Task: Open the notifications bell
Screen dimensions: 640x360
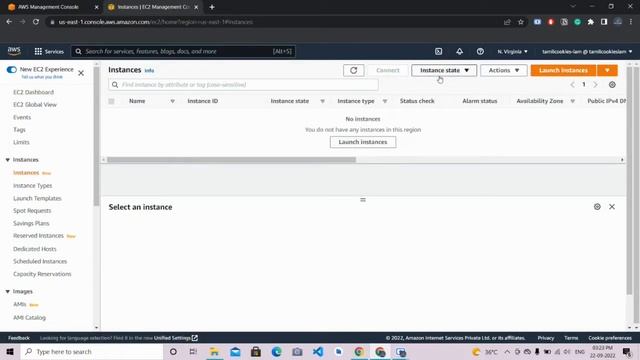Action: (460, 51)
